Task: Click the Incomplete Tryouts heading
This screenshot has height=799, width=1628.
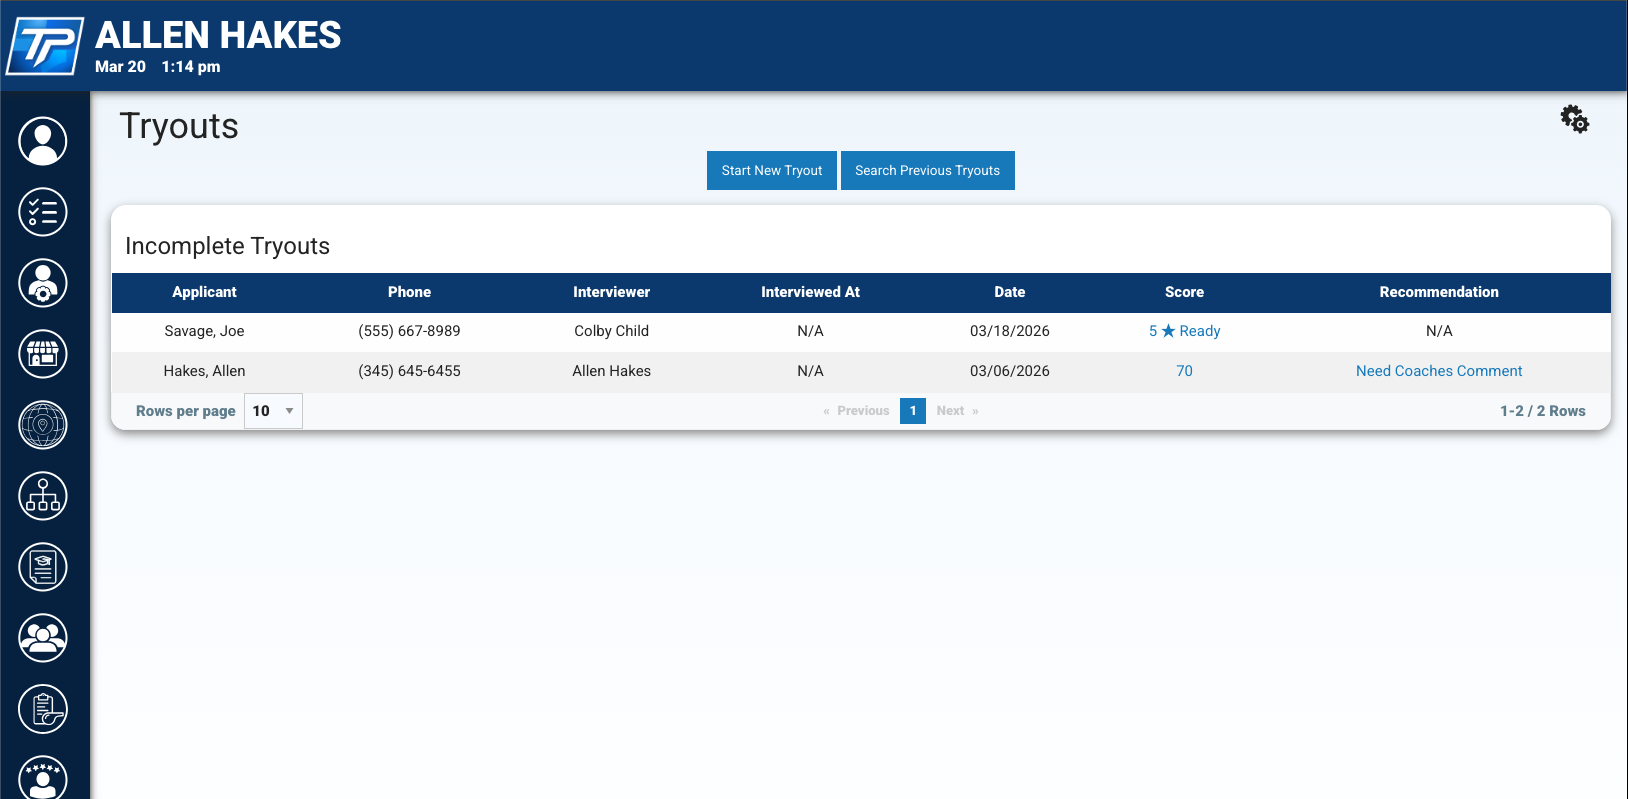Action: pos(227,246)
